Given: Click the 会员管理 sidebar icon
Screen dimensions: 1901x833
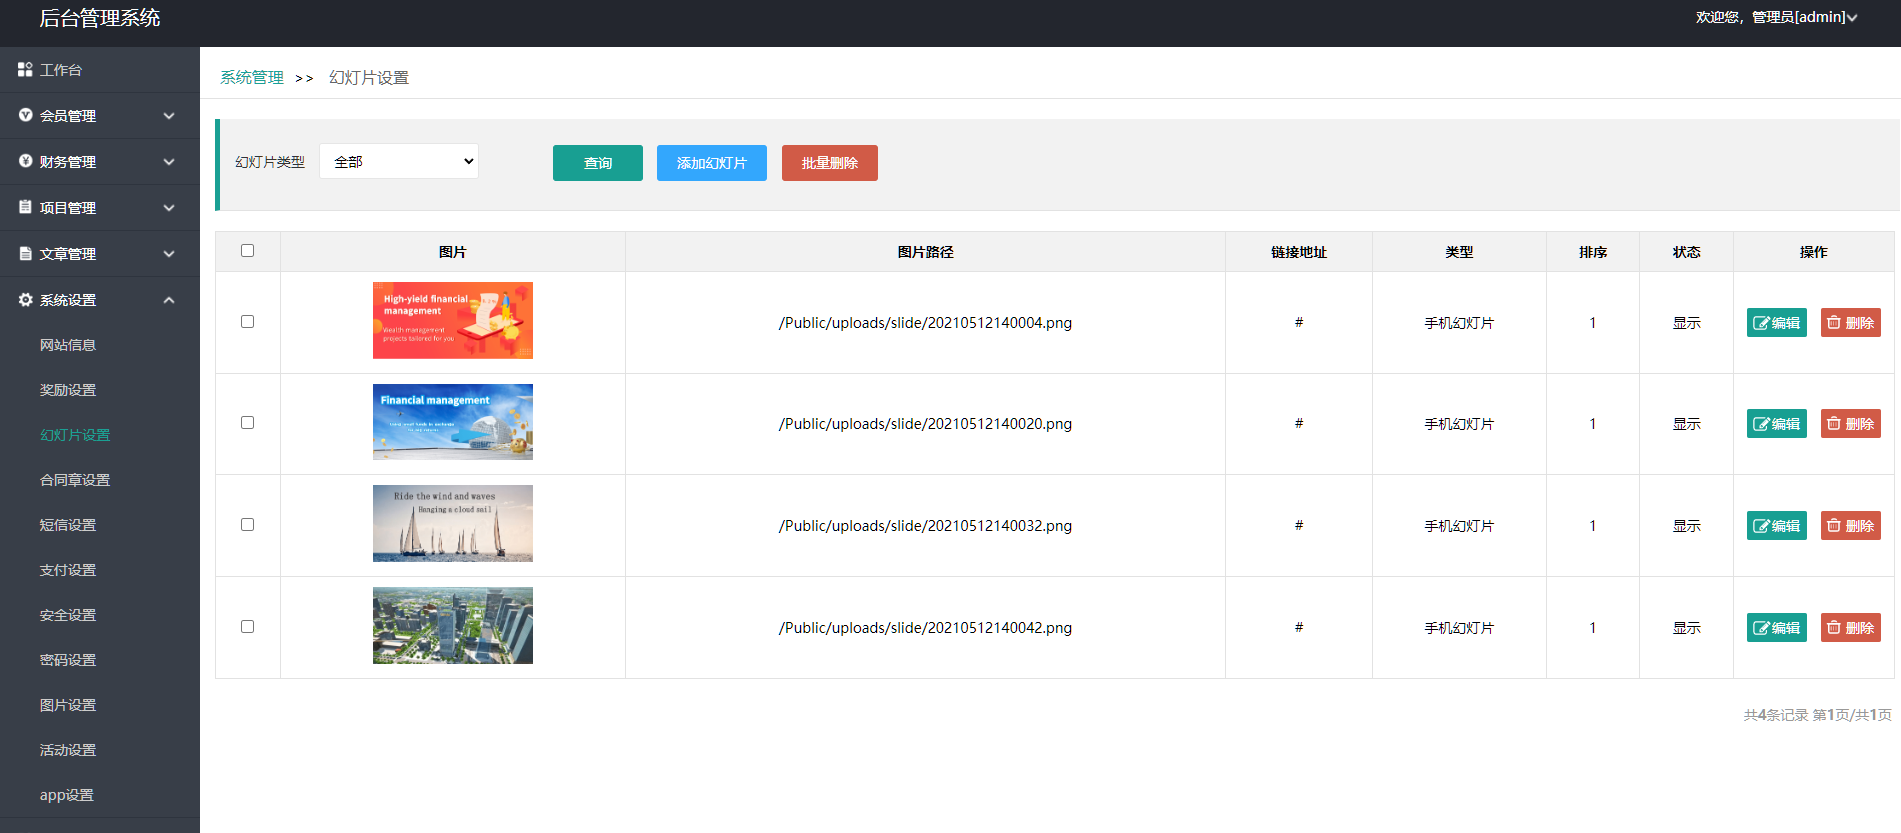Looking at the screenshot, I should [x=26, y=116].
